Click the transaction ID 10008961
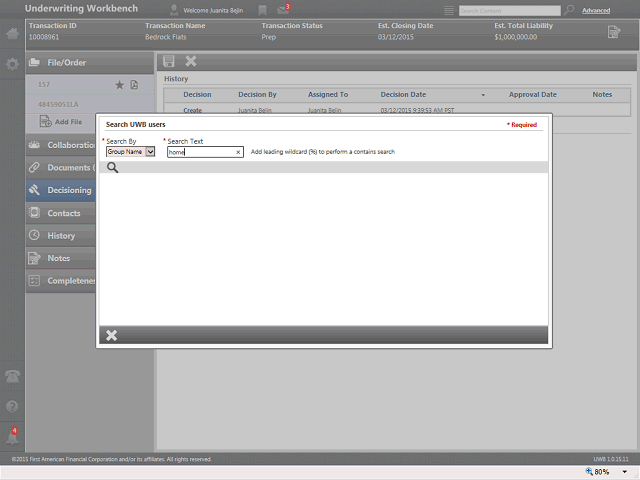Screen dimensions: 640x480 tap(44, 37)
